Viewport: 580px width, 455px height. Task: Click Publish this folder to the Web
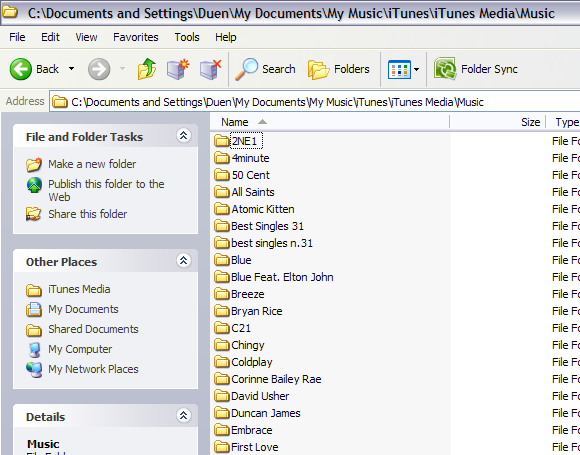106,190
